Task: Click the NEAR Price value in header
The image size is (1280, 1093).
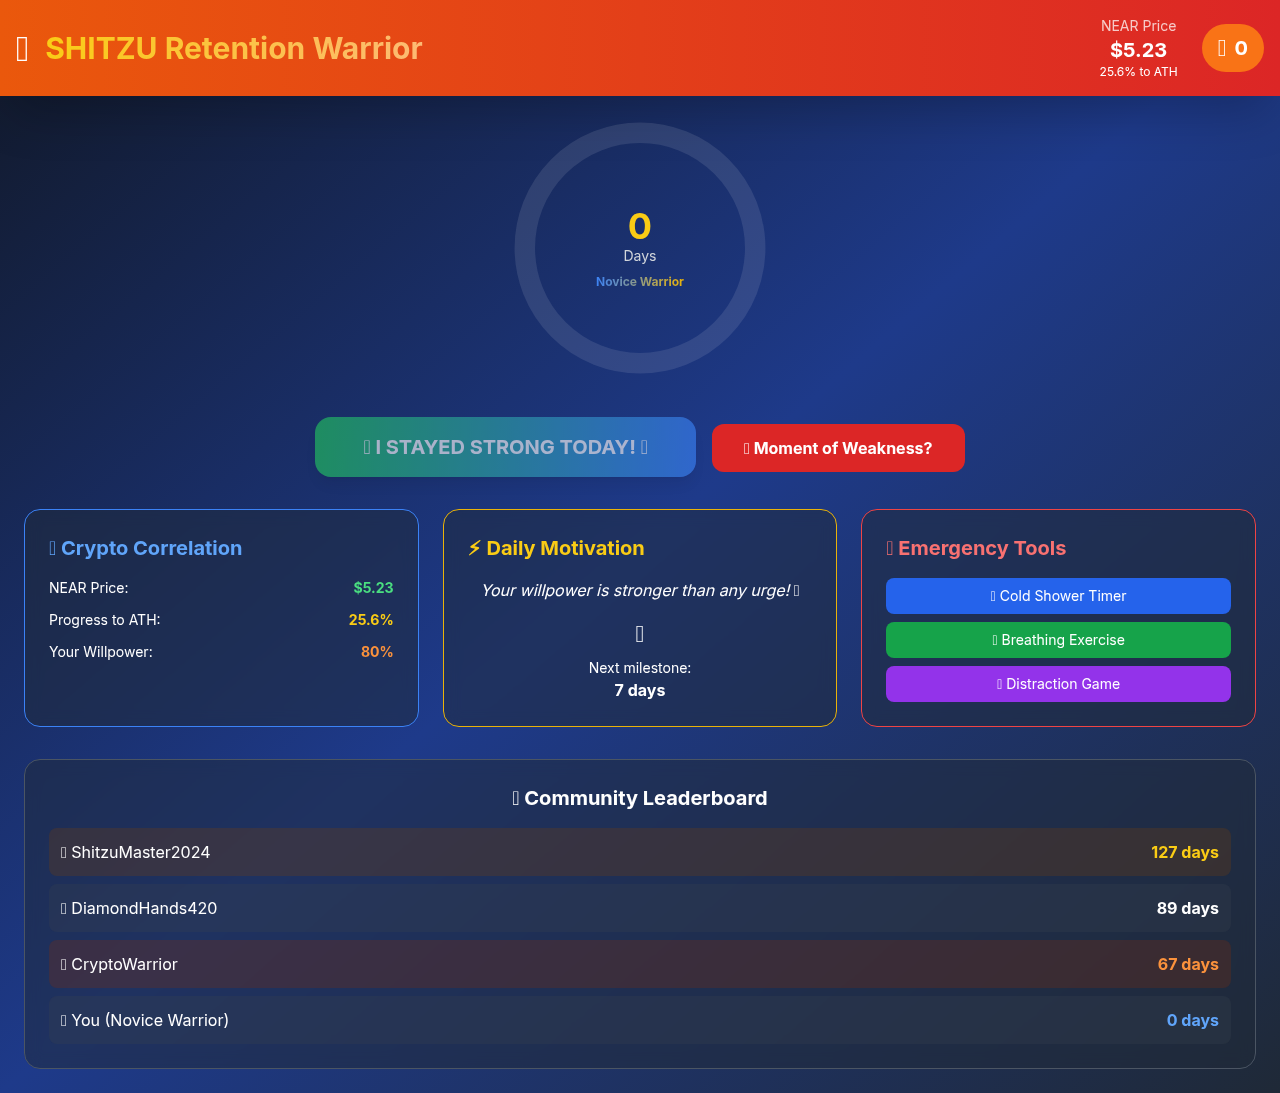Action: (1138, 50)
